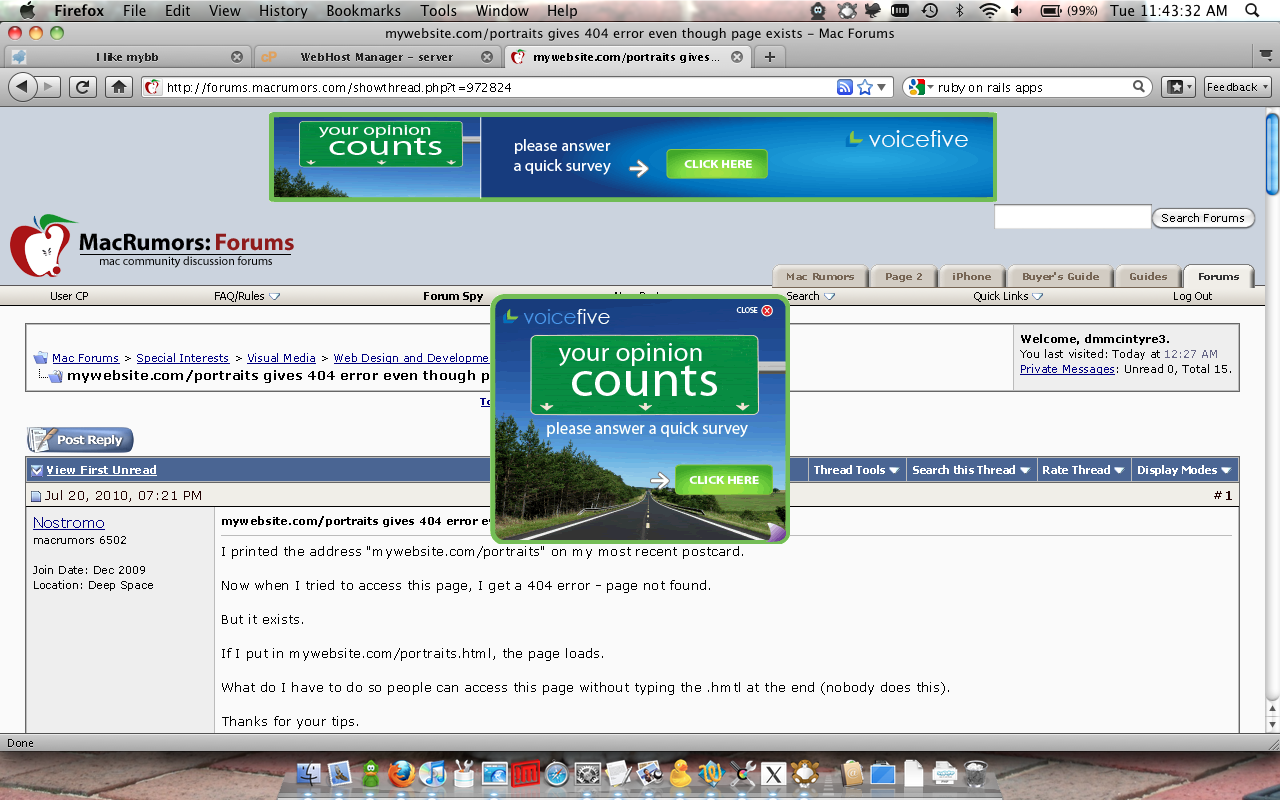Image resolution: width=1280 pixels, height=800 pixels.
Task: Run search with the magnifier in search bar
Action: click(x=1138, y=87)
